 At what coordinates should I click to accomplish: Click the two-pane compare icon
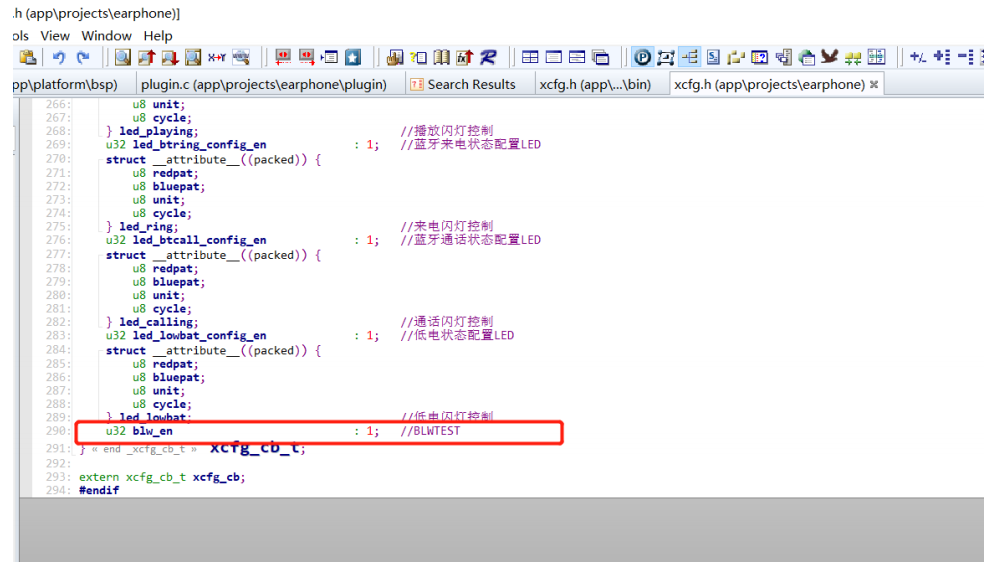coord(876,58)
